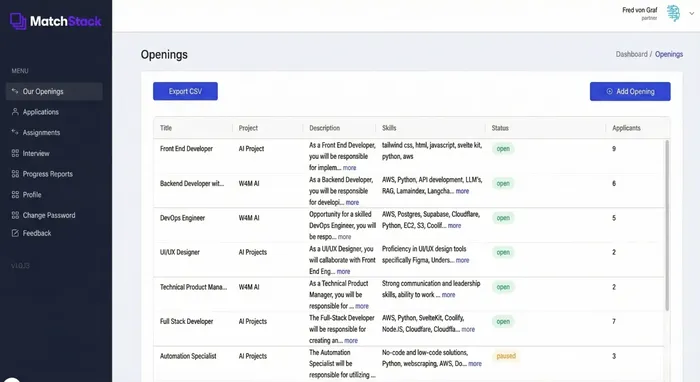
Task: Select the UI/UX Designer title cell
Action: [x=179, y=252]
